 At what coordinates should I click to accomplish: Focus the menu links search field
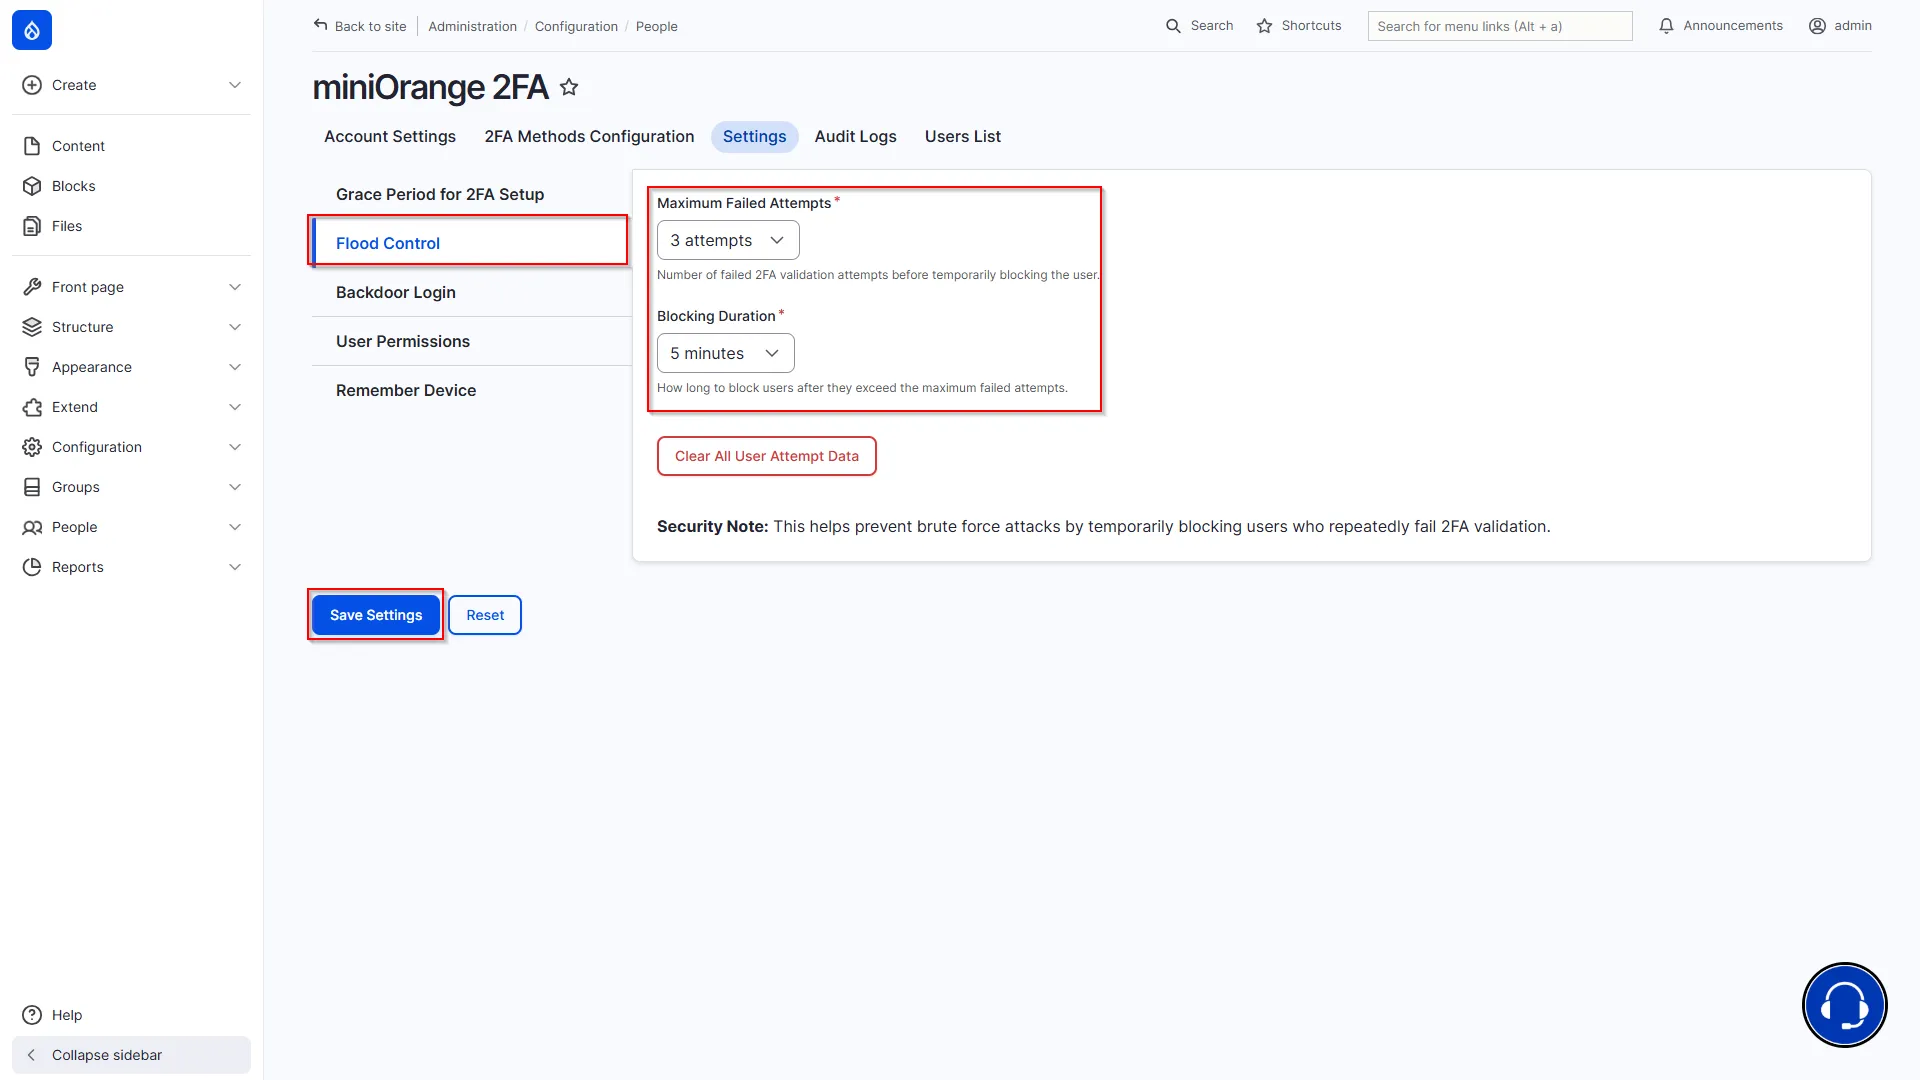pyautogui.click(x=1500, y=26)
